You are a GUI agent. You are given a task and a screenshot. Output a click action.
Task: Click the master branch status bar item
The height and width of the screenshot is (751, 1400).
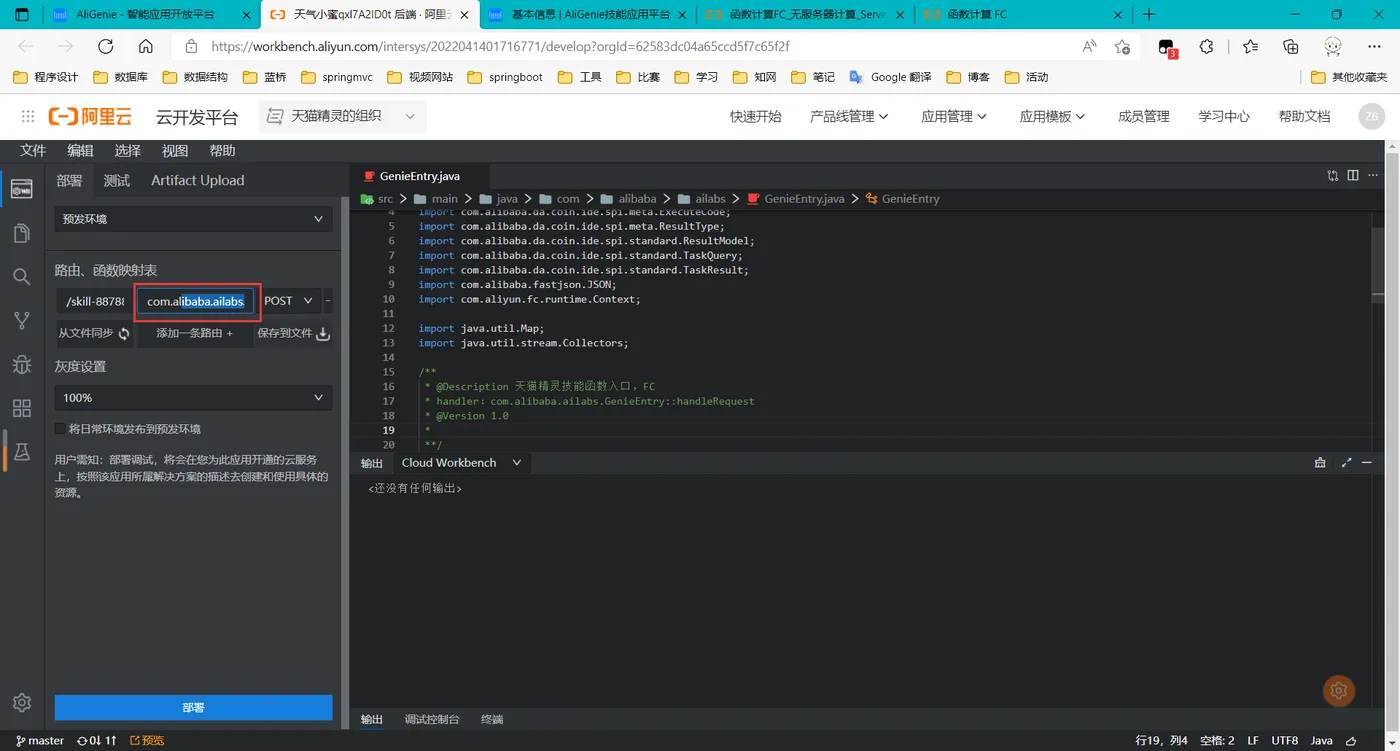click(x=40, y=741)
